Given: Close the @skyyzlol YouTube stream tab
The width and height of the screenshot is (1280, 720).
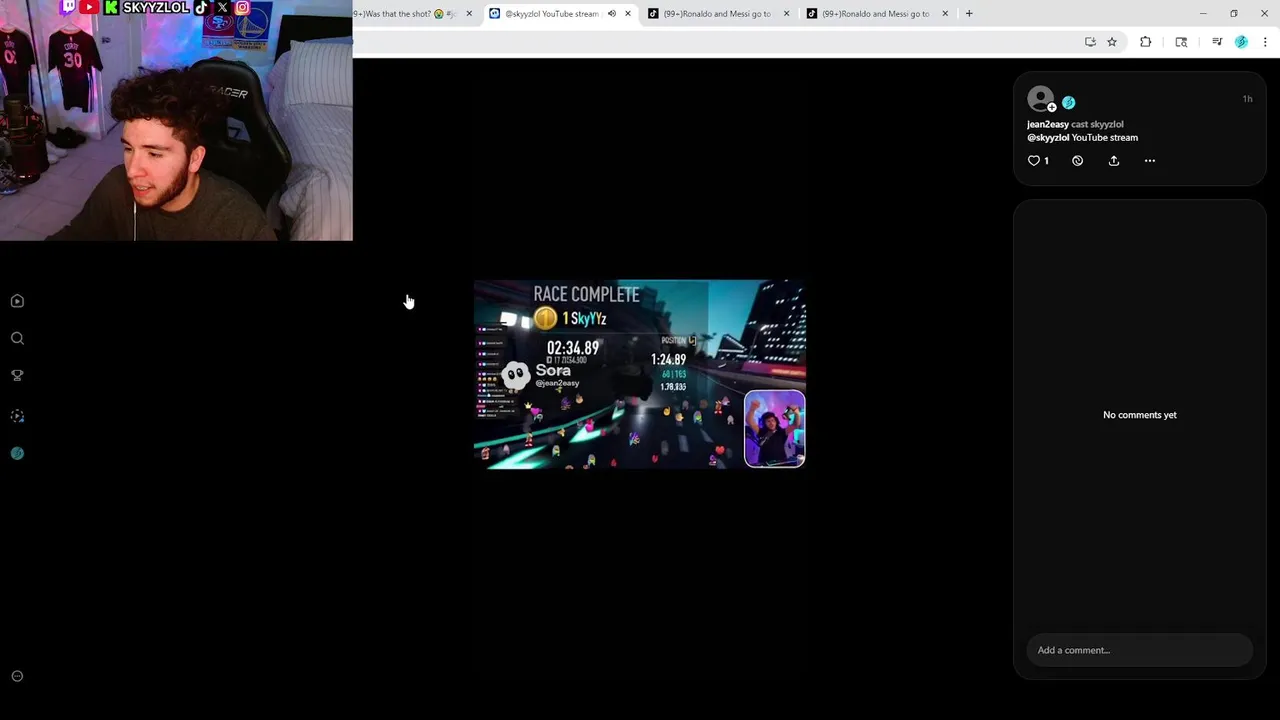Looking at the screenshot, I should (x=627, y=14).
